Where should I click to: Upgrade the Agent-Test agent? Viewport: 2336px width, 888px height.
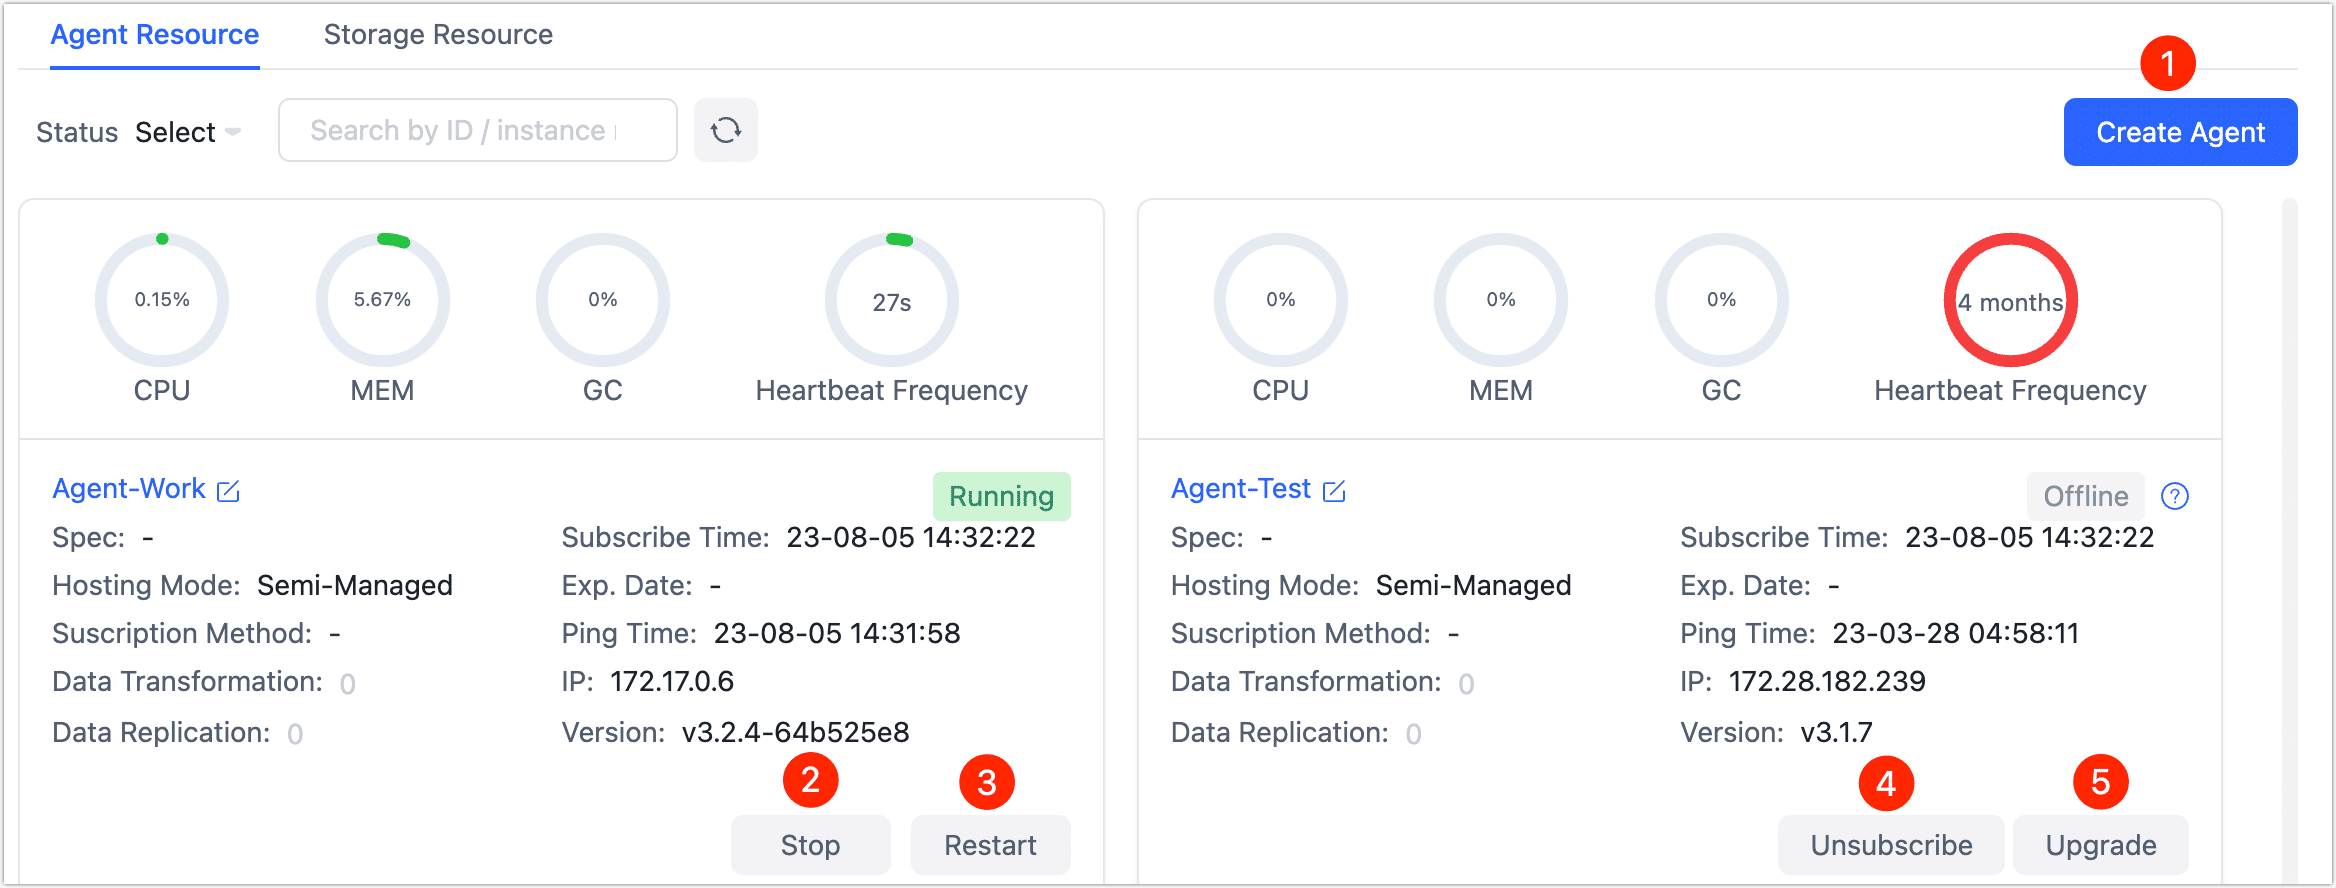point(2100,845)
